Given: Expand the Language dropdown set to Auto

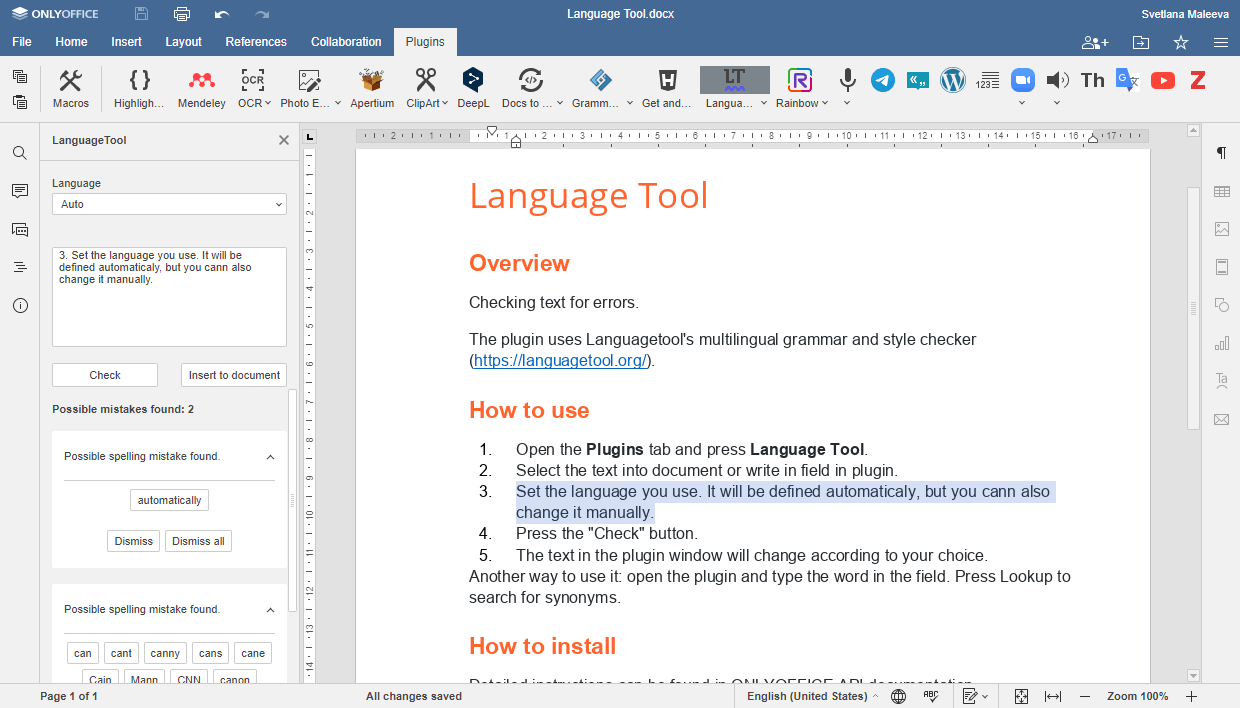Looking at the screenshot, I should tap(169, 204).
